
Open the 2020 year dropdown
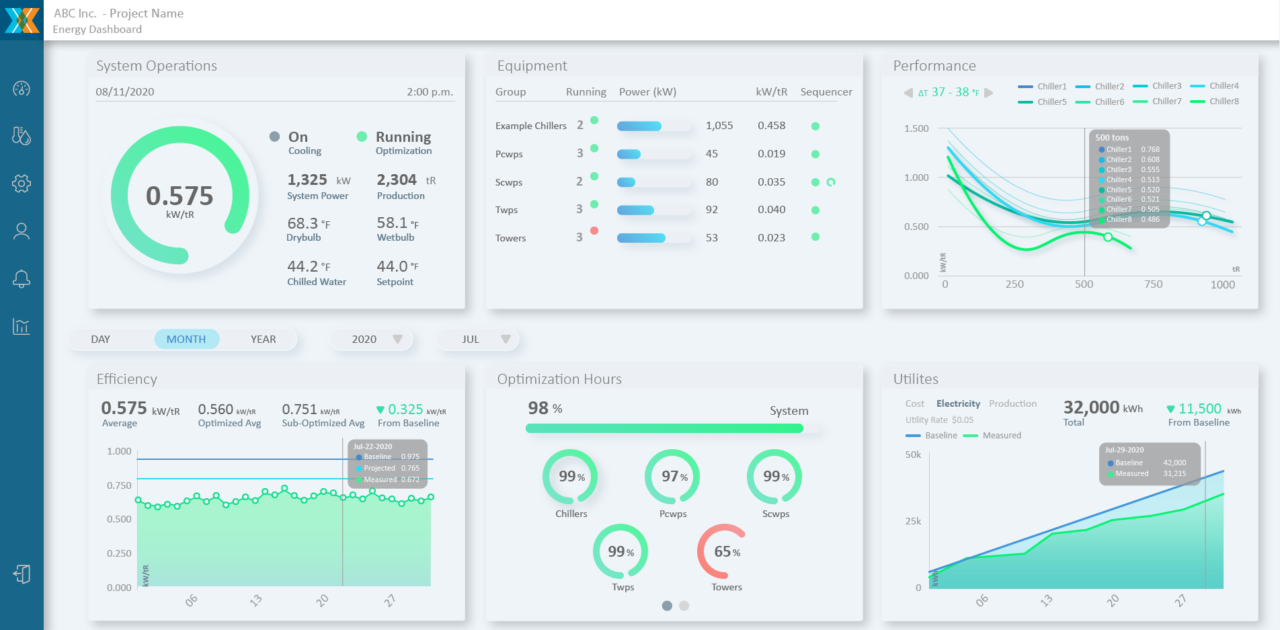375,339
